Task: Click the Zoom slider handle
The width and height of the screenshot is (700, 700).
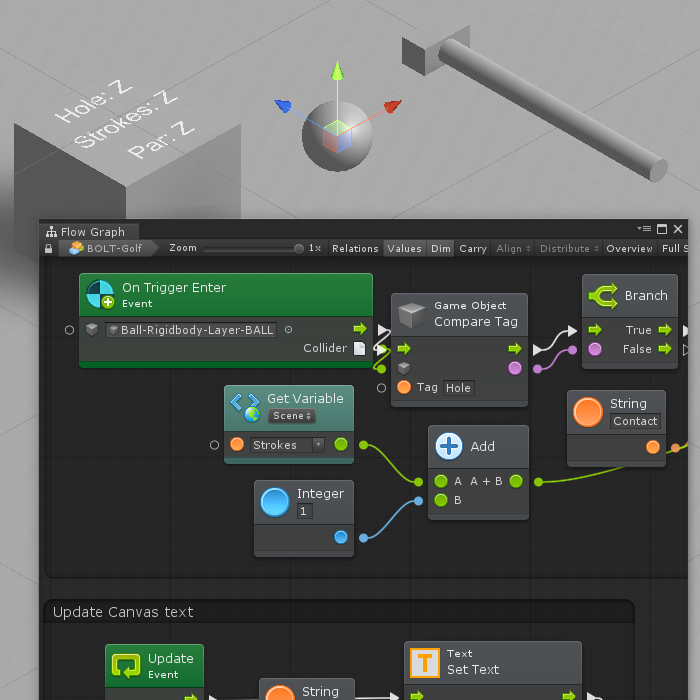Action: pyautogui.click(x=299, y=249)
